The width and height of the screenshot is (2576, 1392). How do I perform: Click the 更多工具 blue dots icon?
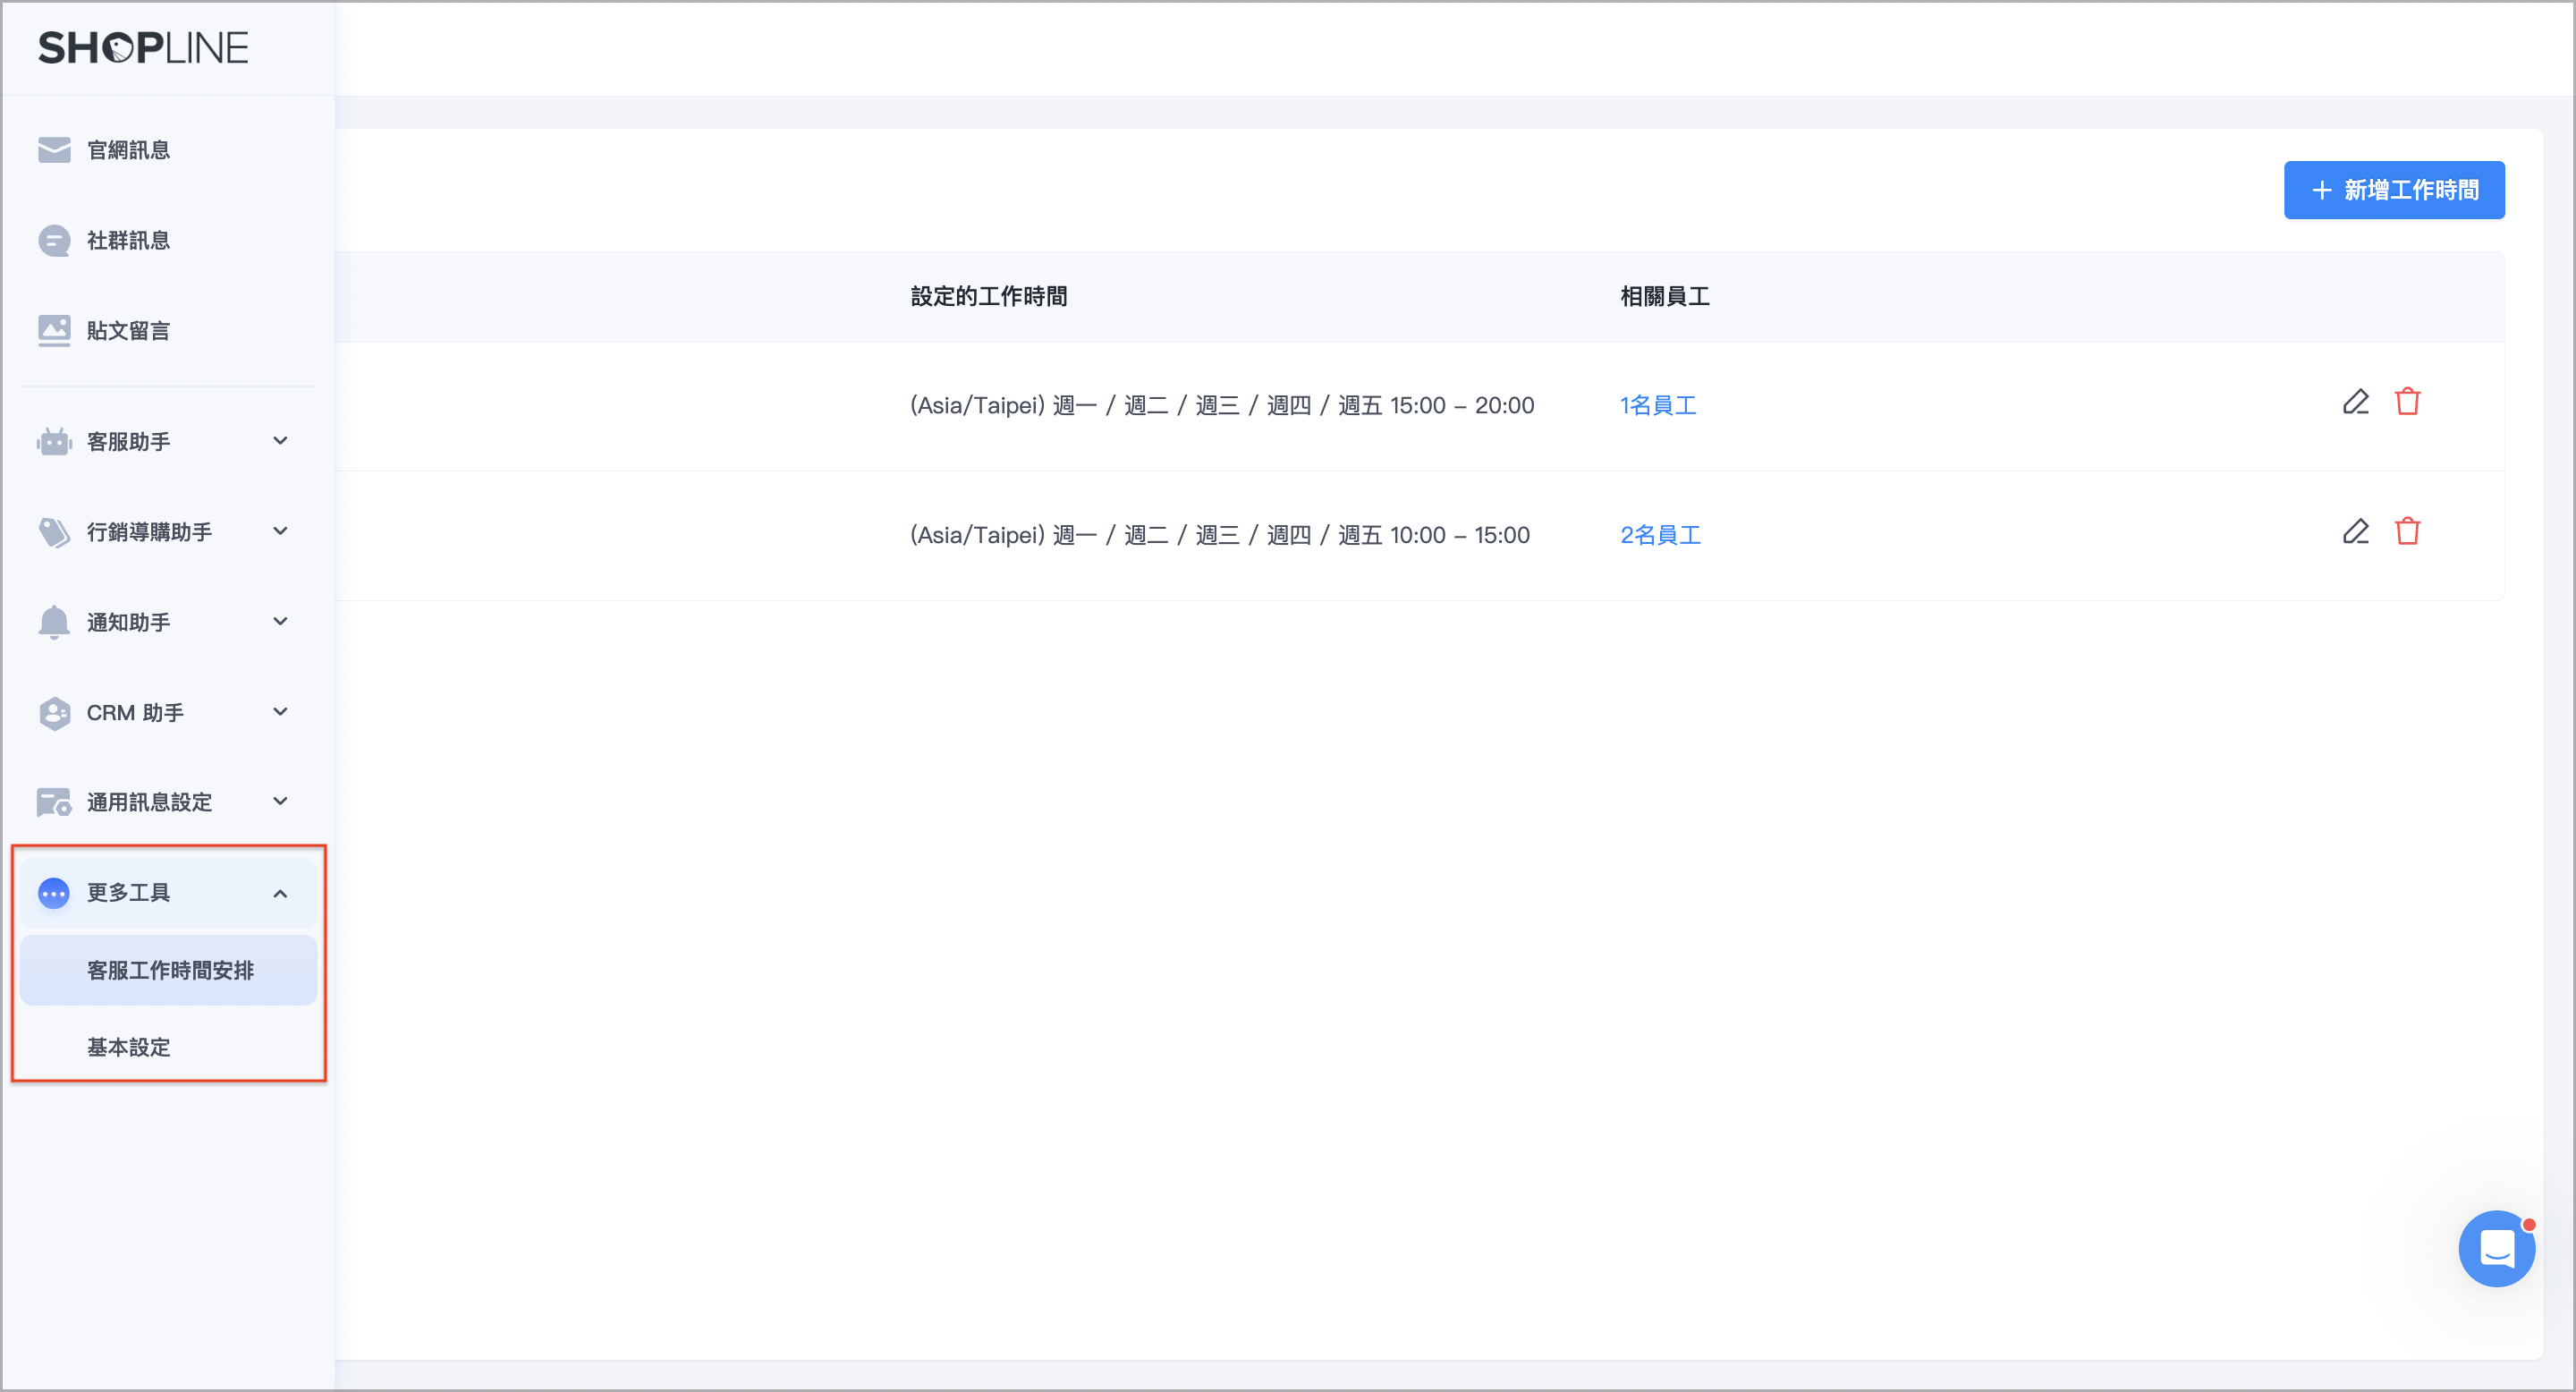(x=54, y=893)
